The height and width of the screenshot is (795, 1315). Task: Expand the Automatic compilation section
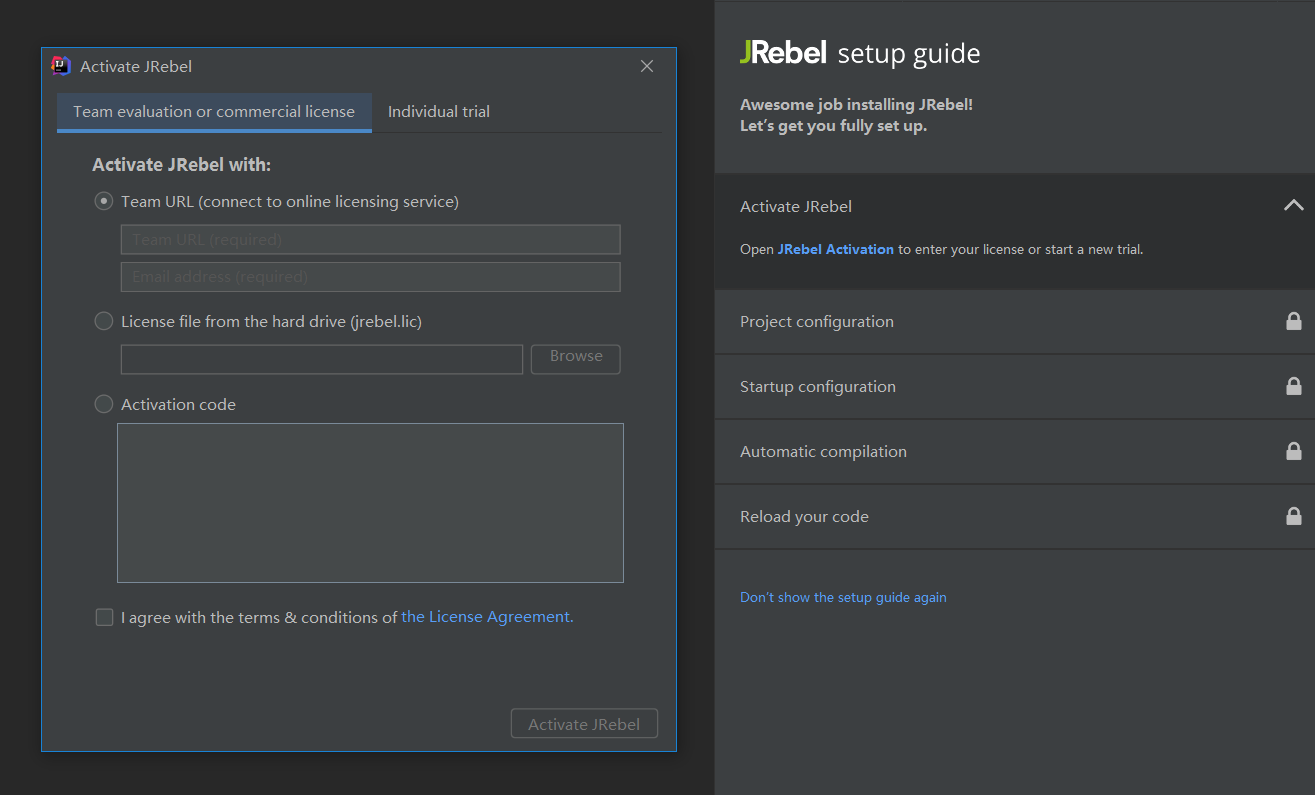coord(823,452)
